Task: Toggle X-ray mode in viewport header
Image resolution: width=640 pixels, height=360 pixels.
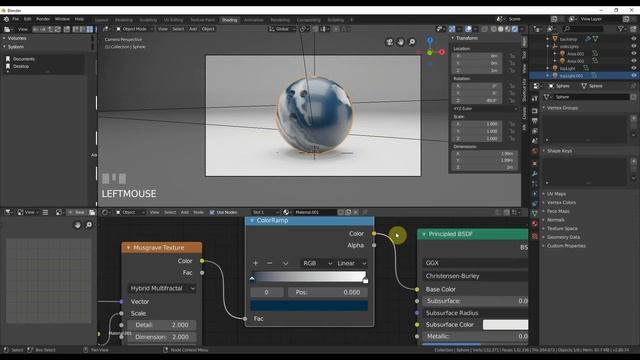Action: click(x=484, y=29)
